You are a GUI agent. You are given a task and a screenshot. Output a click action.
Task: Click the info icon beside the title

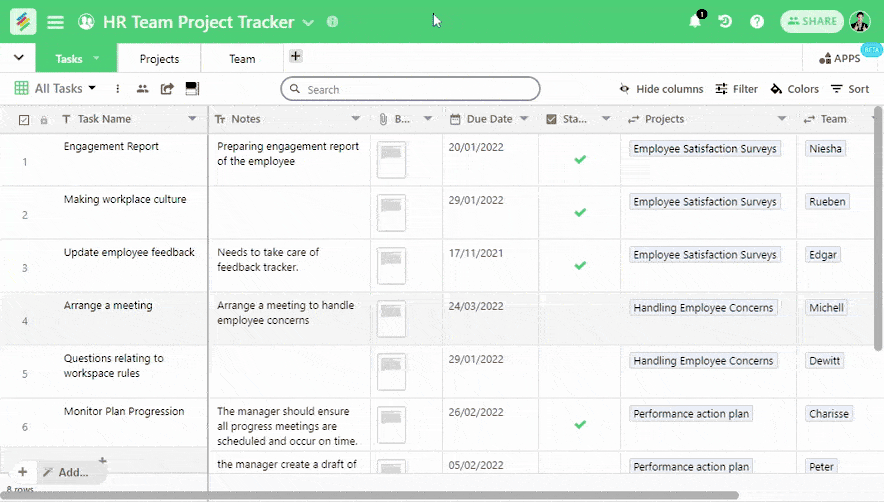coord(333,22)
